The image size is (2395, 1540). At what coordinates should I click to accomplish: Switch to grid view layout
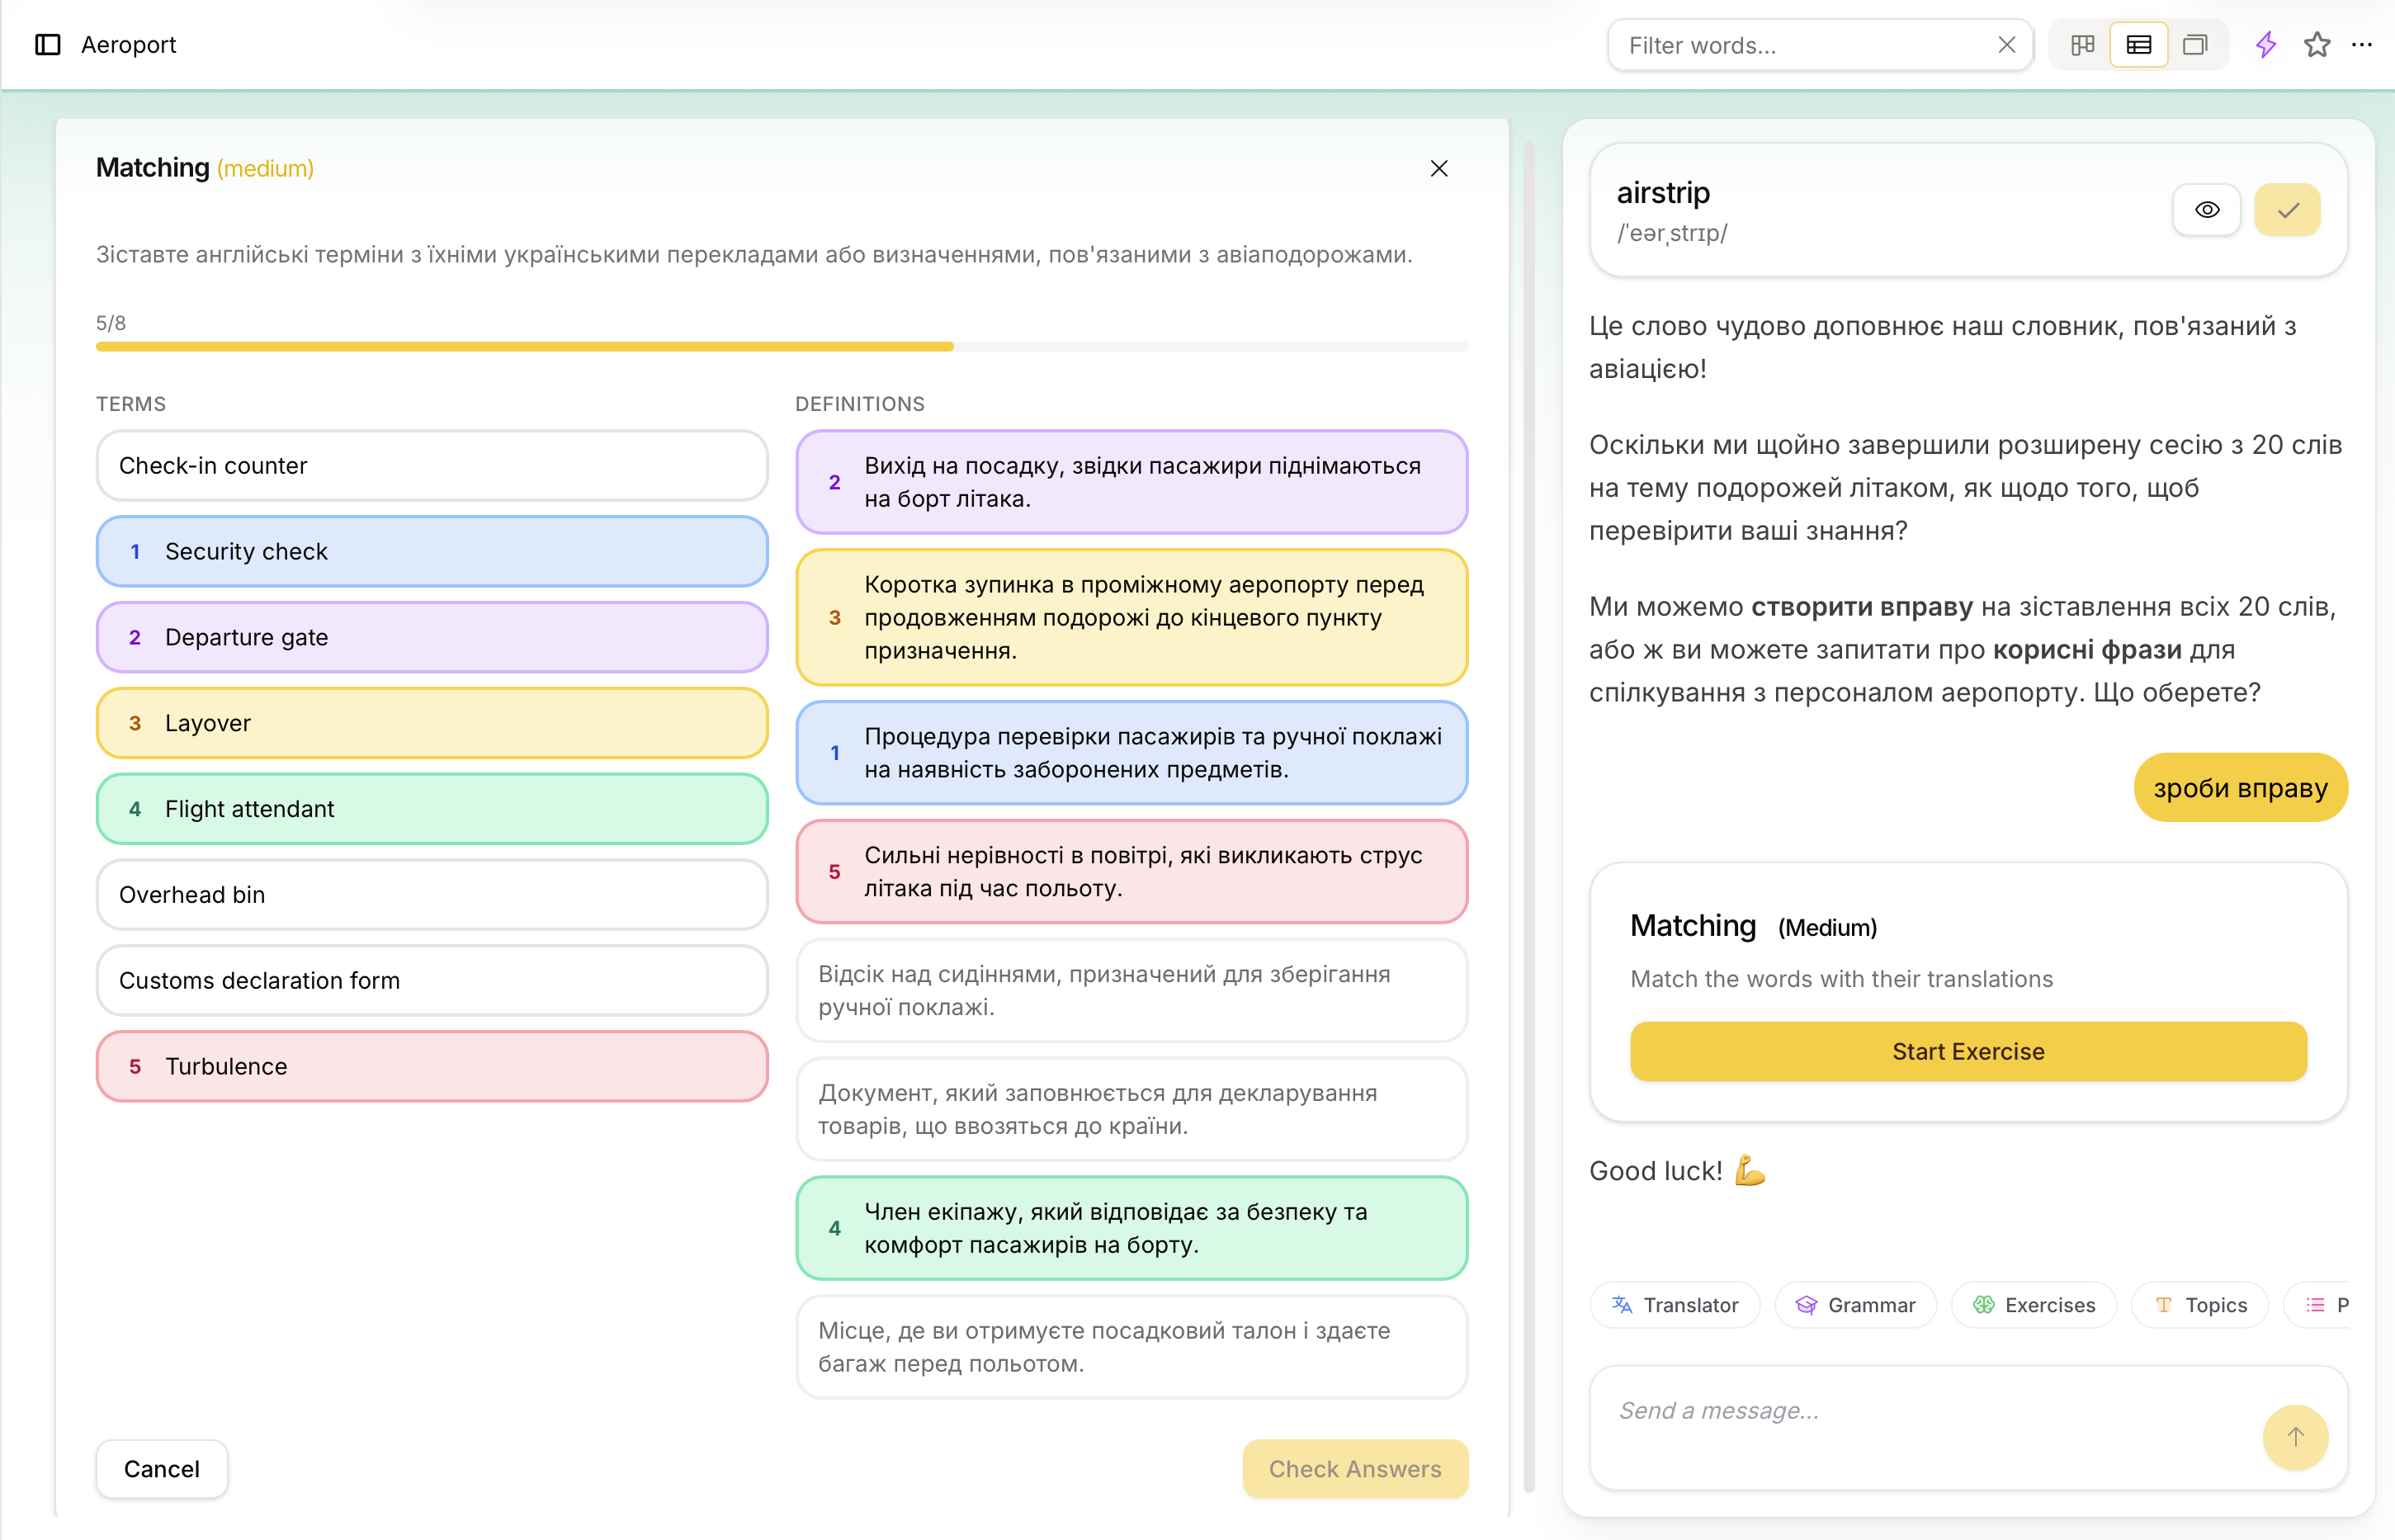point(2082,45)
